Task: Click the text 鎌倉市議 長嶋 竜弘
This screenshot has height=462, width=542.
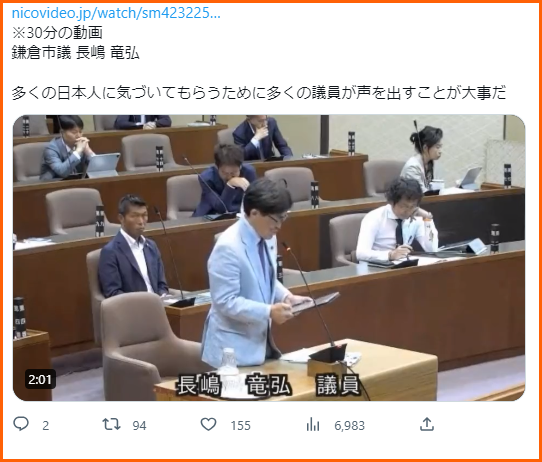Action: (x=75, y=53)
